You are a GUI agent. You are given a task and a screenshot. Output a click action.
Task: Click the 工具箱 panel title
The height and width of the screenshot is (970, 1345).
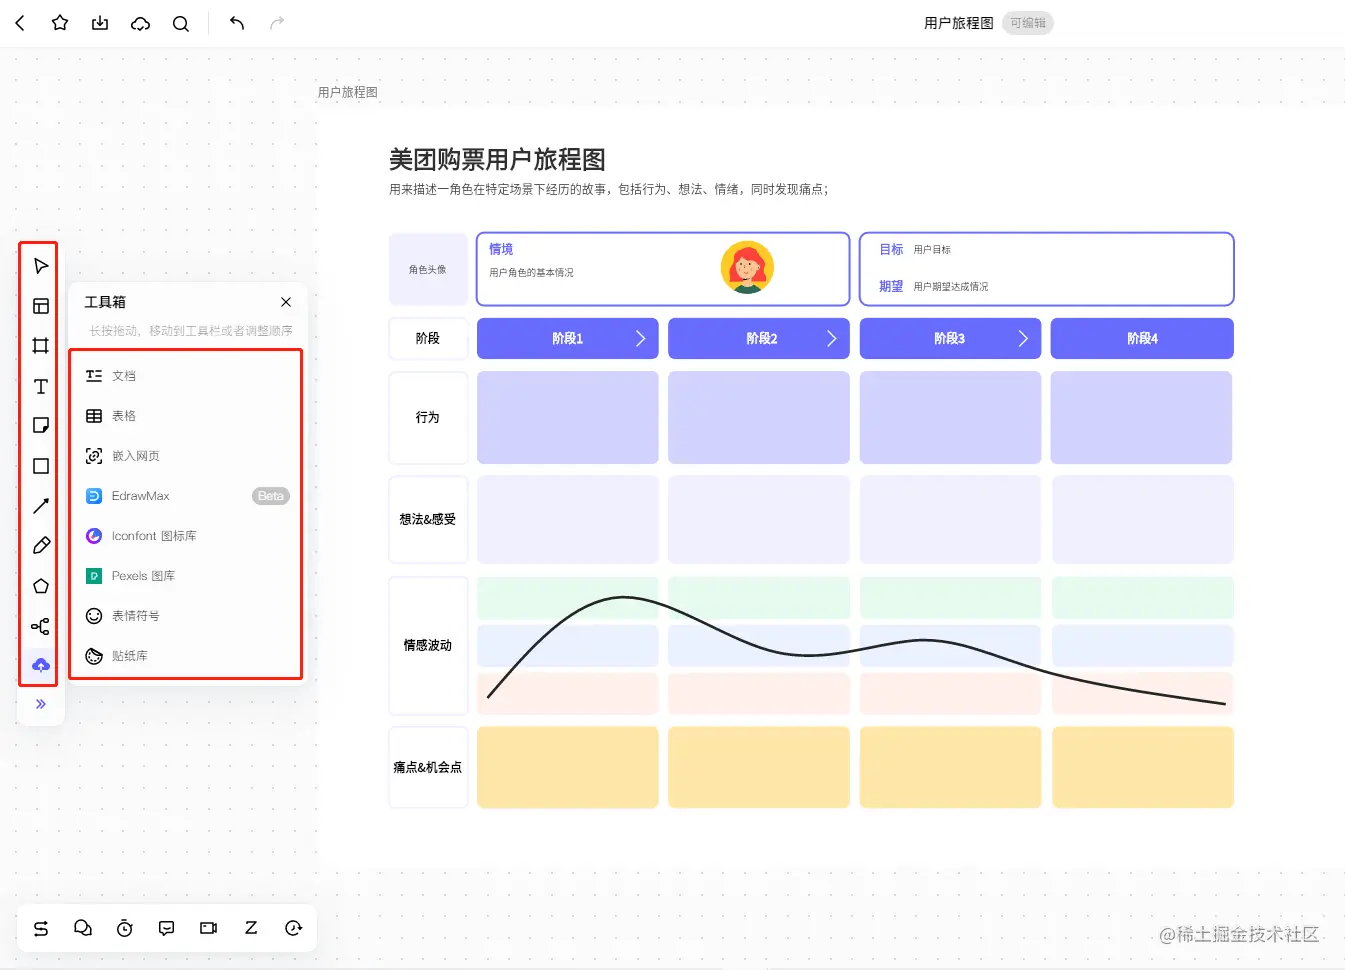tap(105, 302)
